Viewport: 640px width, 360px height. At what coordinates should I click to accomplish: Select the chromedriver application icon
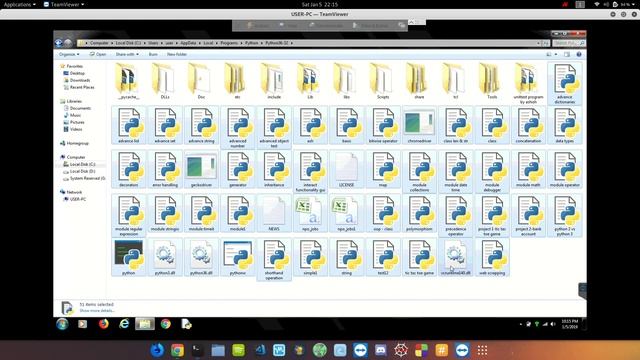419,125
